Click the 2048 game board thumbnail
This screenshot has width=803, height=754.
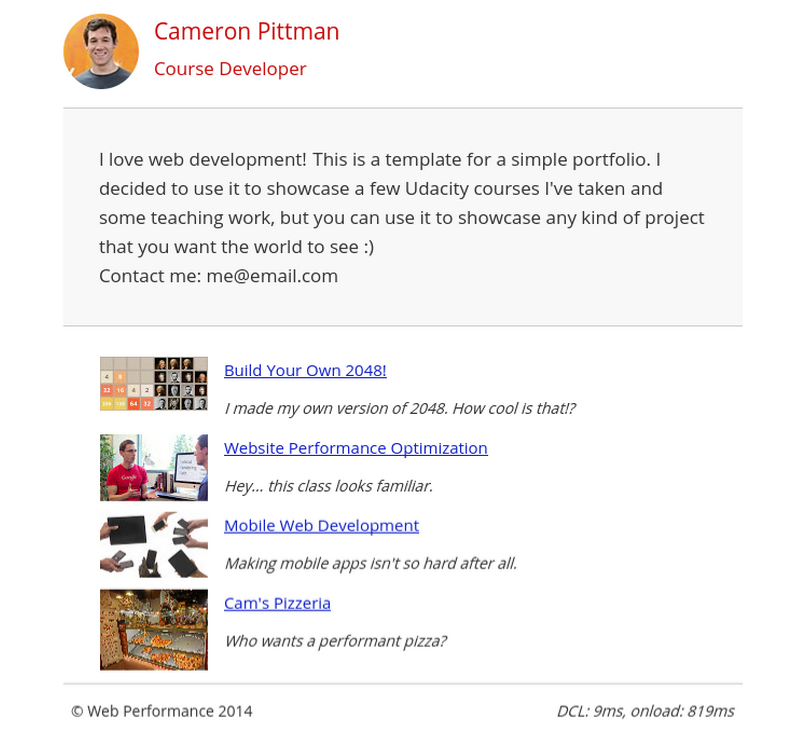click(x=154, y=383)
